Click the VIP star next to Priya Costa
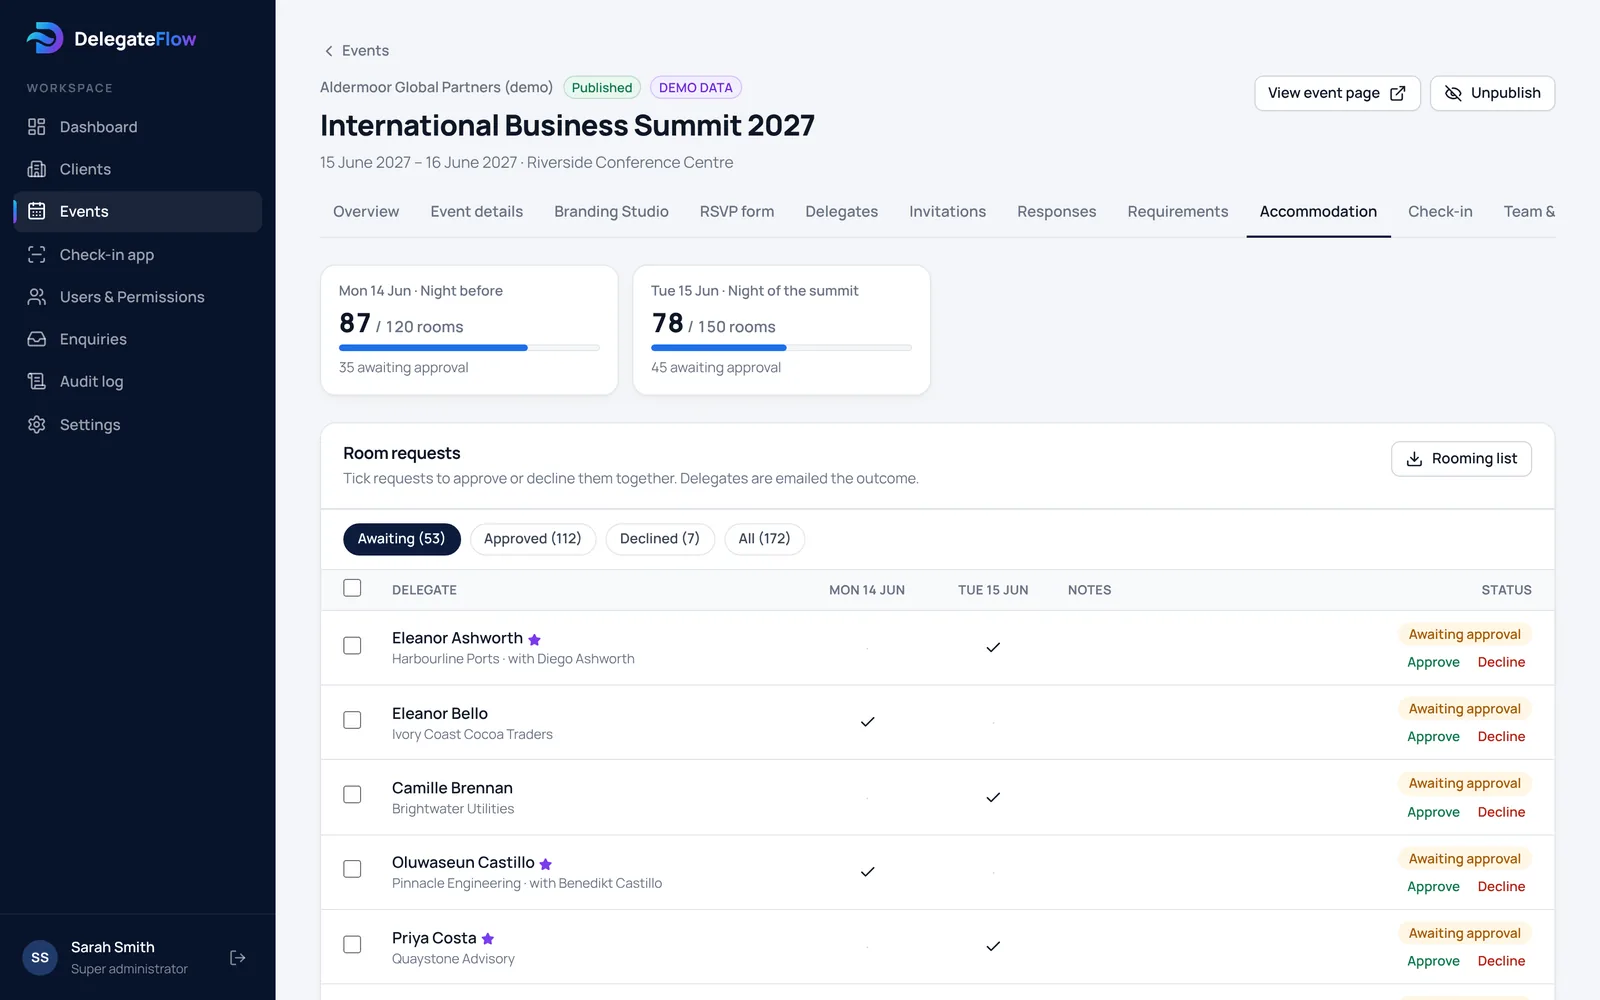1600x1000 pixels. point(488,939)
